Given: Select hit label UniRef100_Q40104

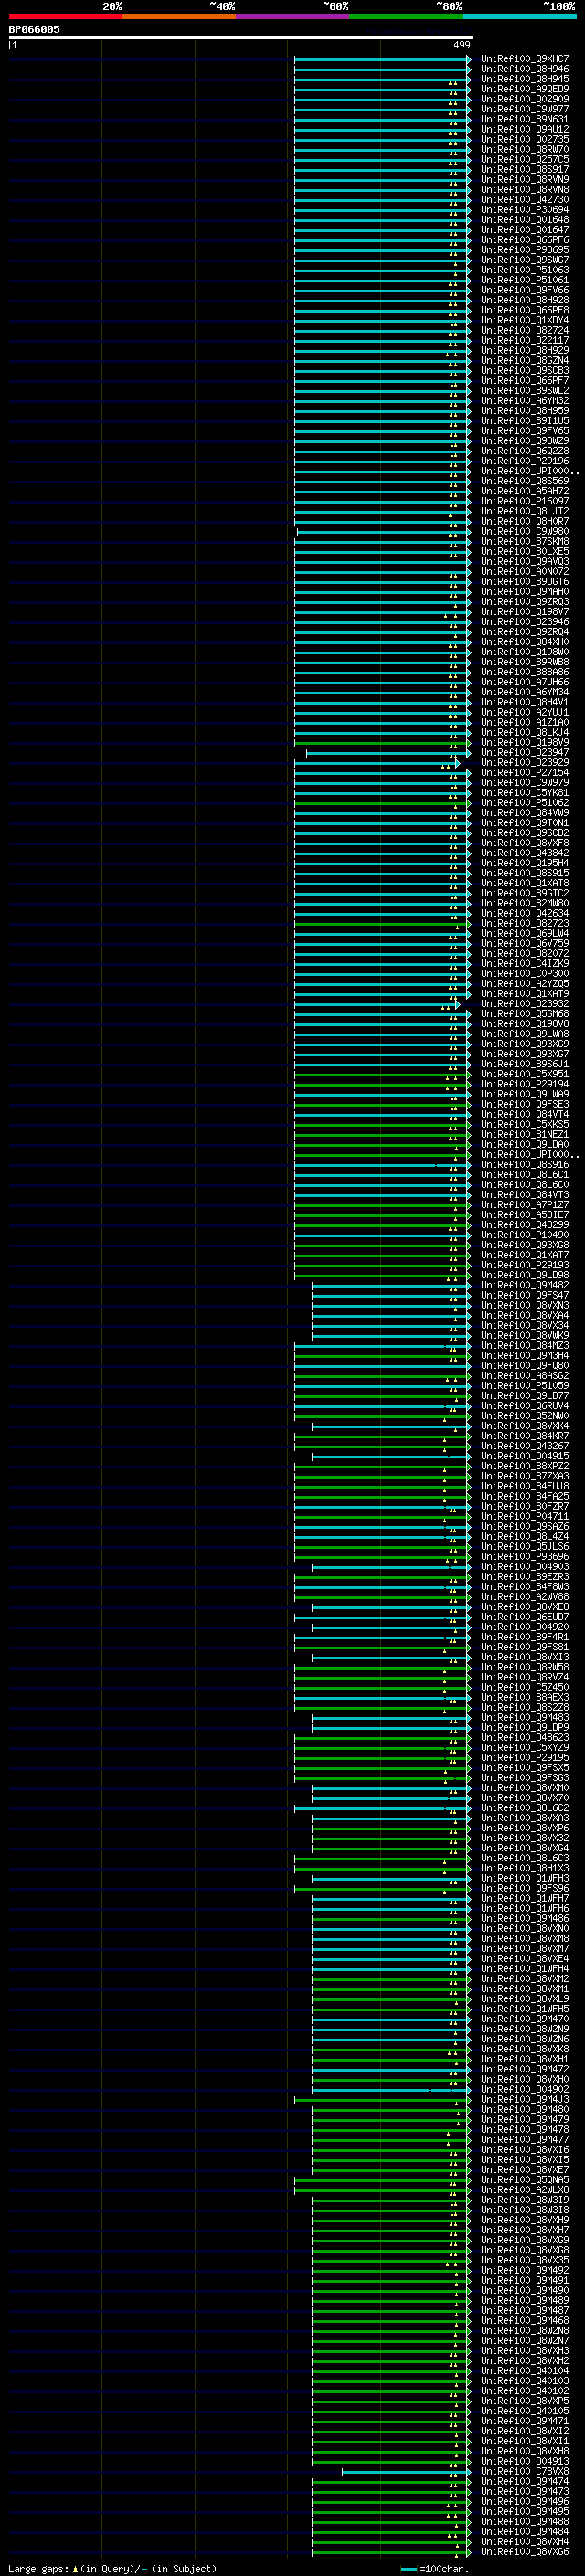Looking at the screenshot, I should [x=525, y=2371].
